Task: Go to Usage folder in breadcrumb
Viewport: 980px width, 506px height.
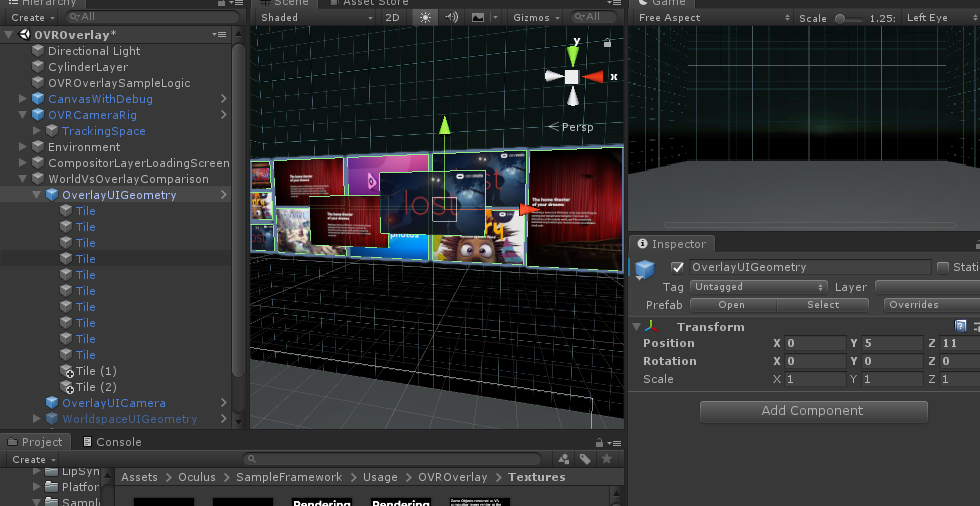Action: (x=380, y=477)
